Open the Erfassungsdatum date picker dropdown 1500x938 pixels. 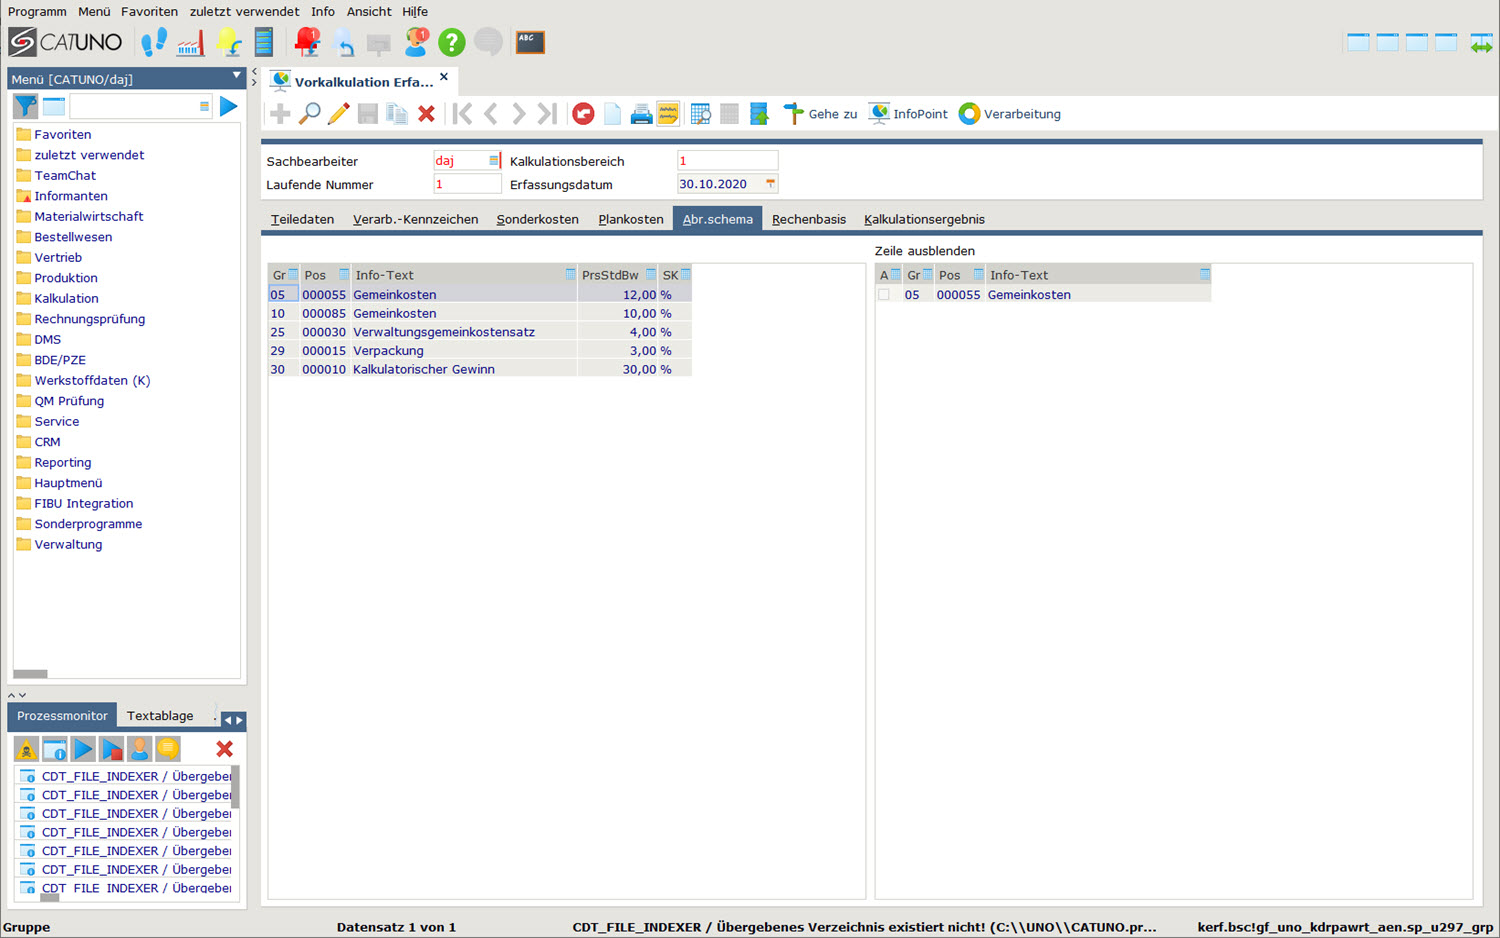tap(770, 184)
